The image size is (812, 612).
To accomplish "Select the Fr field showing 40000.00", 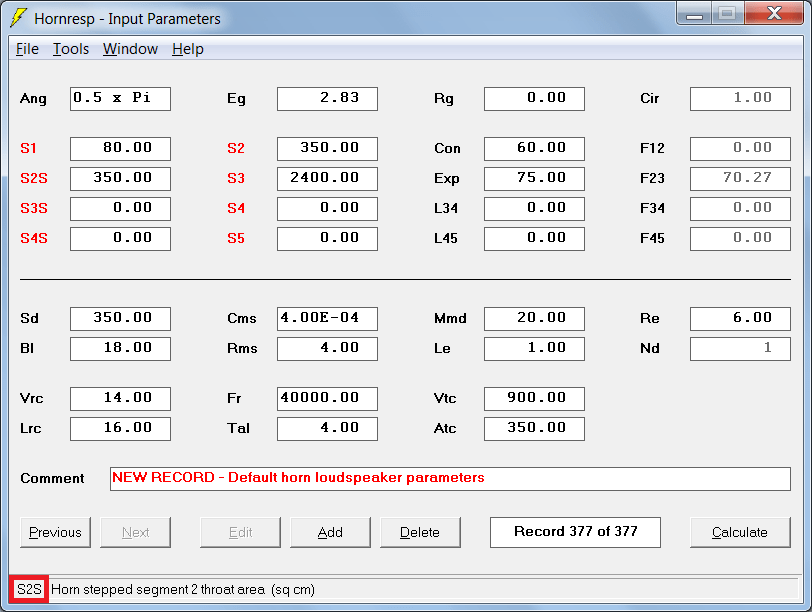I will tap(327, 399).
